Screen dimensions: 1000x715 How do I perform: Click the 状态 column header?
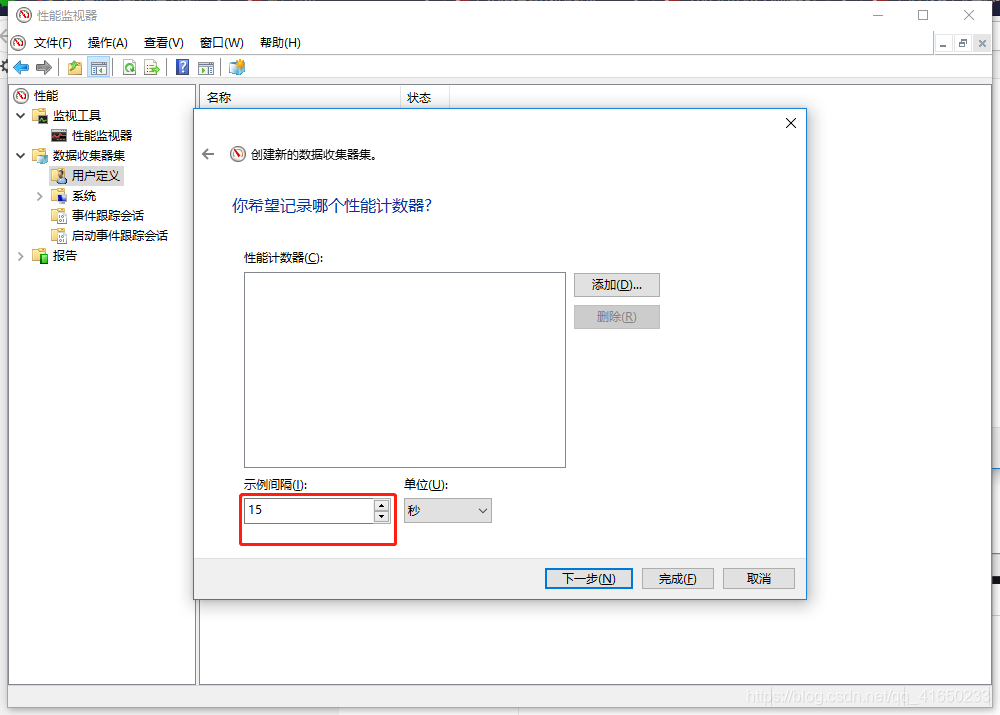(425, 98)
